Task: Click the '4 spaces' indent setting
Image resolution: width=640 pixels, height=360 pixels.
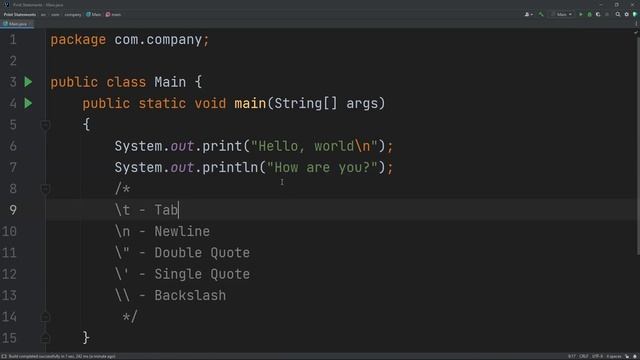Action: click(x=614, y=356)
